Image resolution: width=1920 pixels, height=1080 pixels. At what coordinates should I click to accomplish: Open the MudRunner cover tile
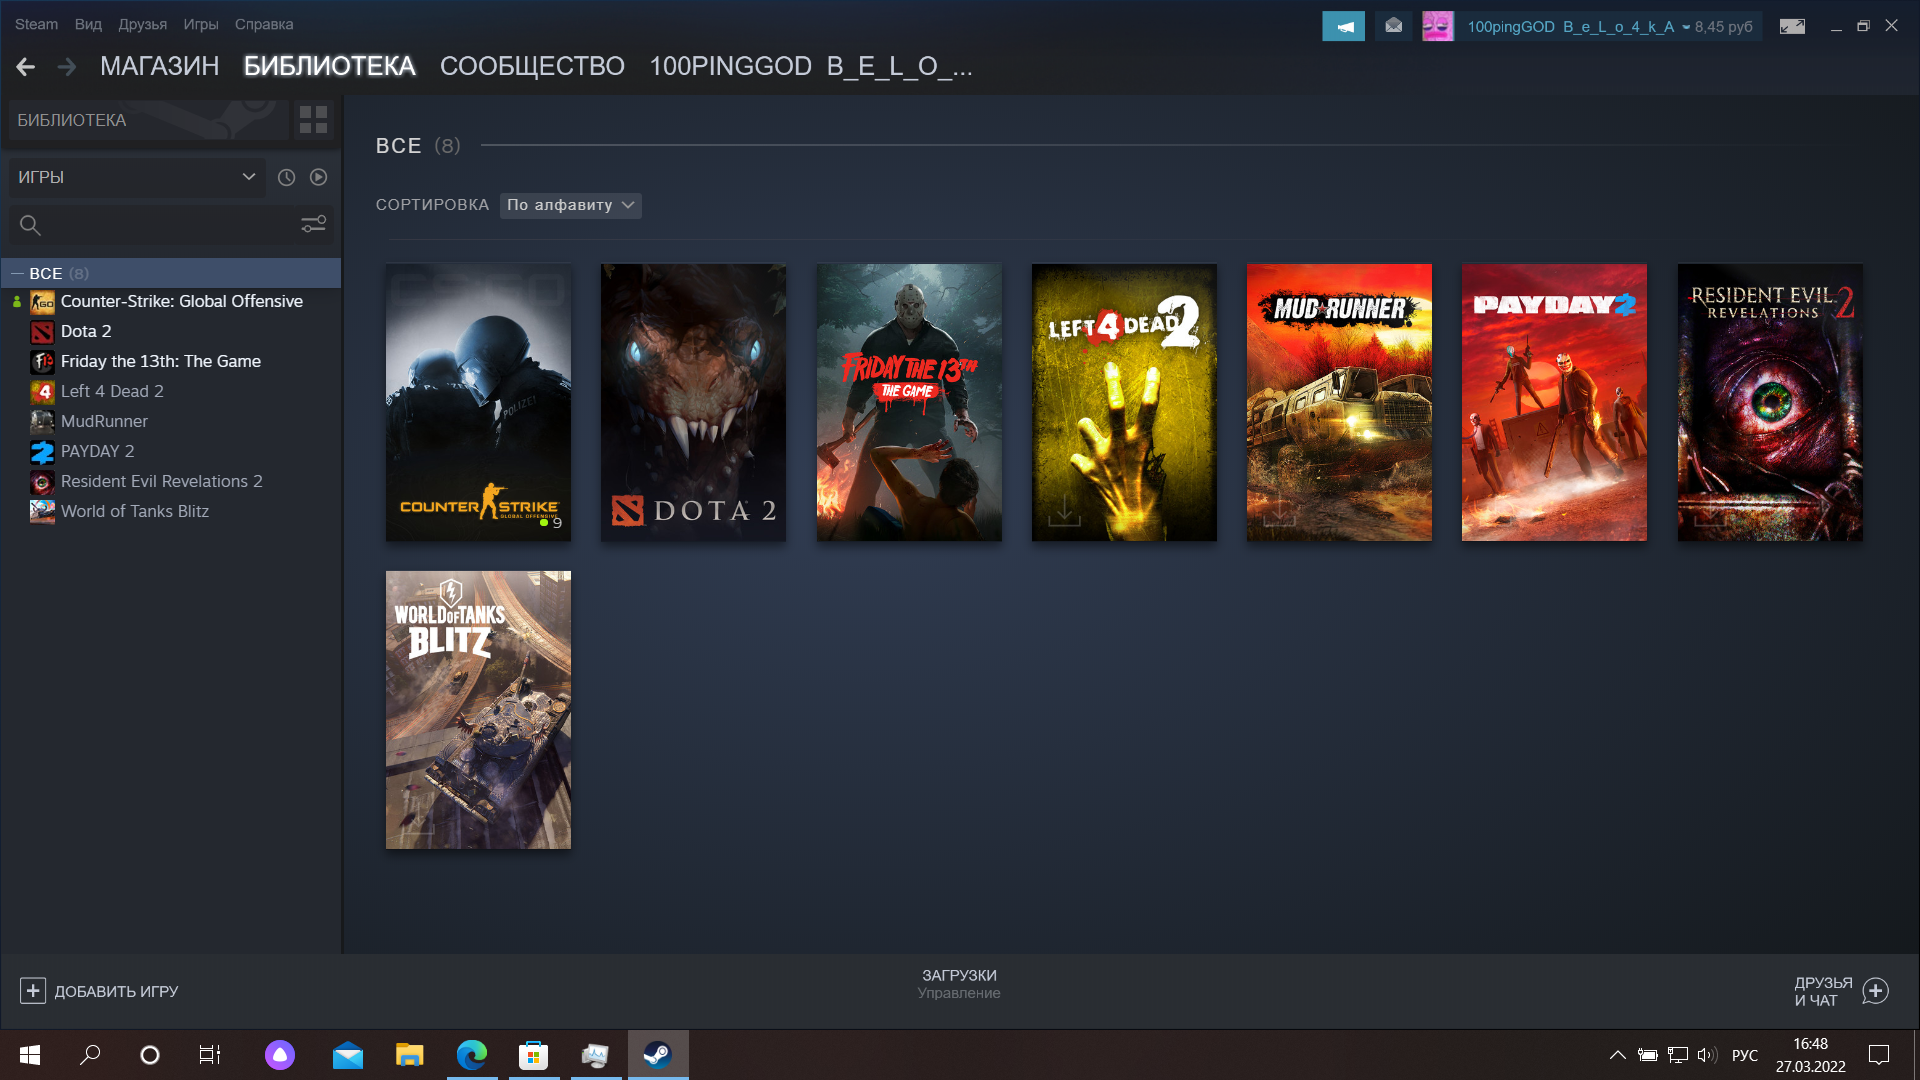coord(1339,402)
